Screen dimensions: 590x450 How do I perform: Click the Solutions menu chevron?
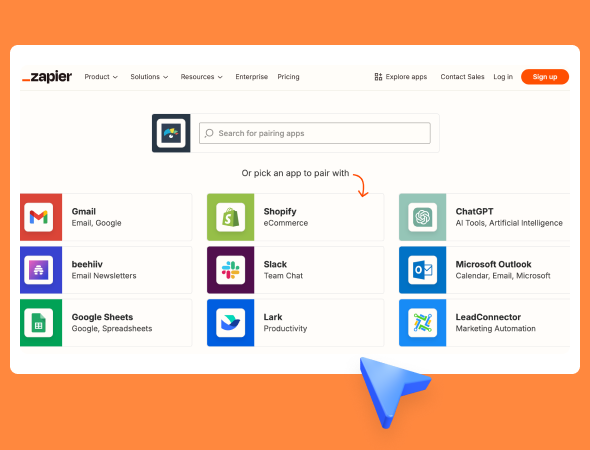point(166,77)
